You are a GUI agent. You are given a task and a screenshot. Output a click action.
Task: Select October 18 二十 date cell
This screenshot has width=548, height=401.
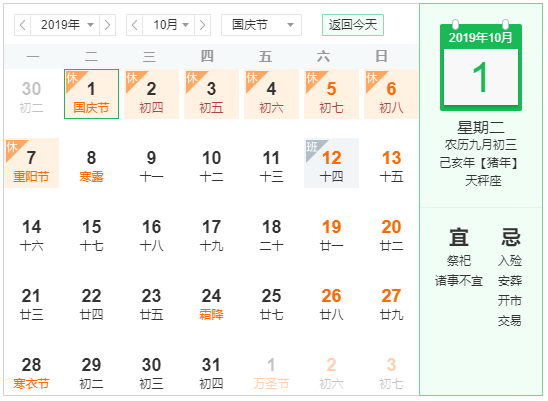(x=272, y=232)
